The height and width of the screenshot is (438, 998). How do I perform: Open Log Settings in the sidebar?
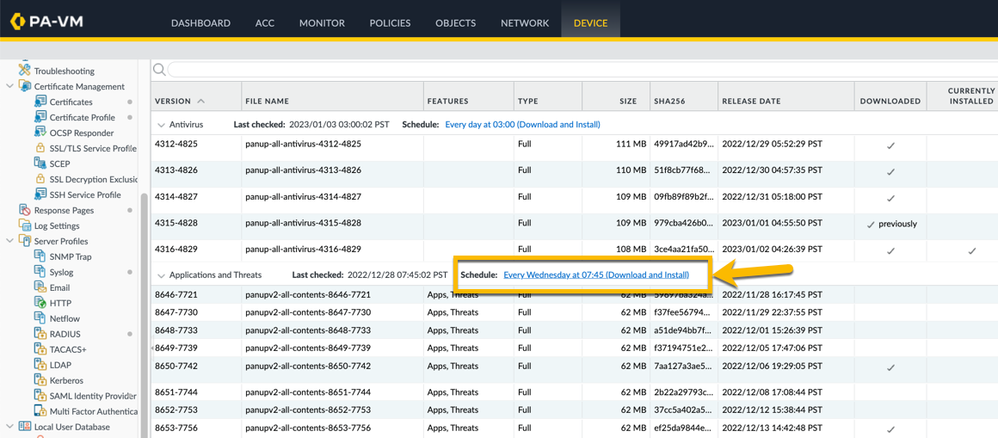coord(56,226)
